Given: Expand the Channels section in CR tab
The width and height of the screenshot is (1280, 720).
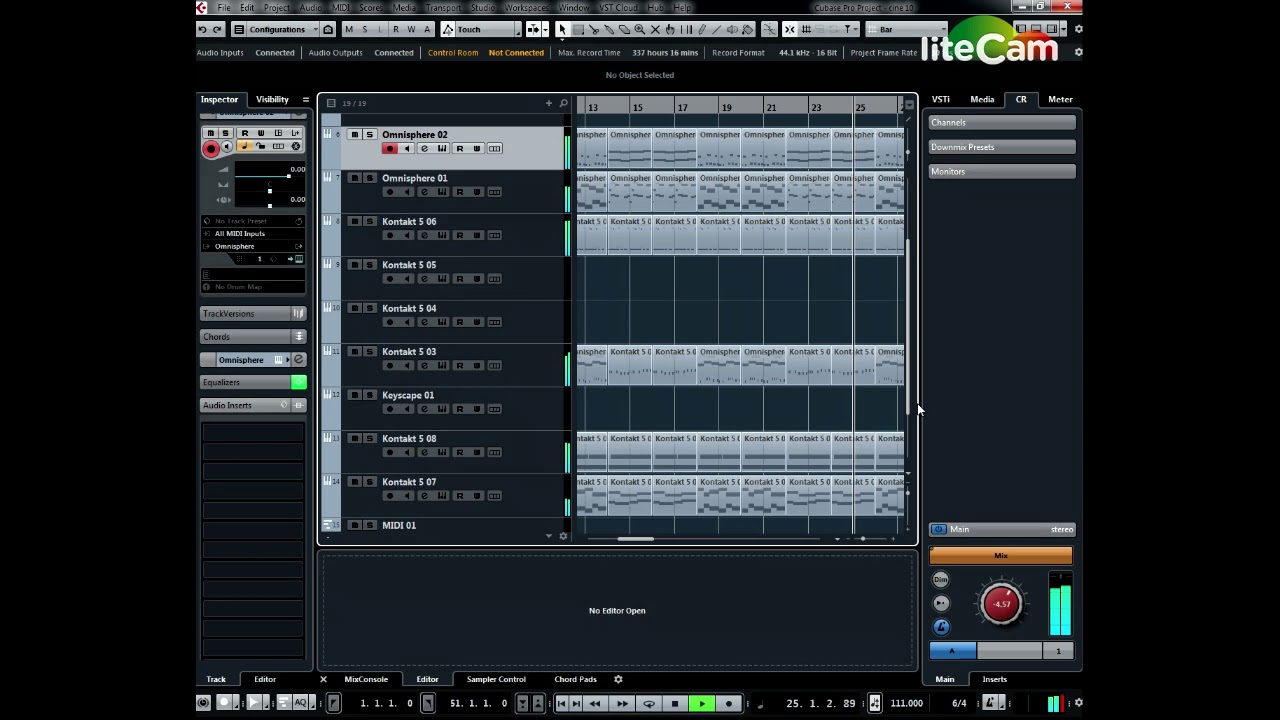Looking at the screenshot, I should point(1002,123).
